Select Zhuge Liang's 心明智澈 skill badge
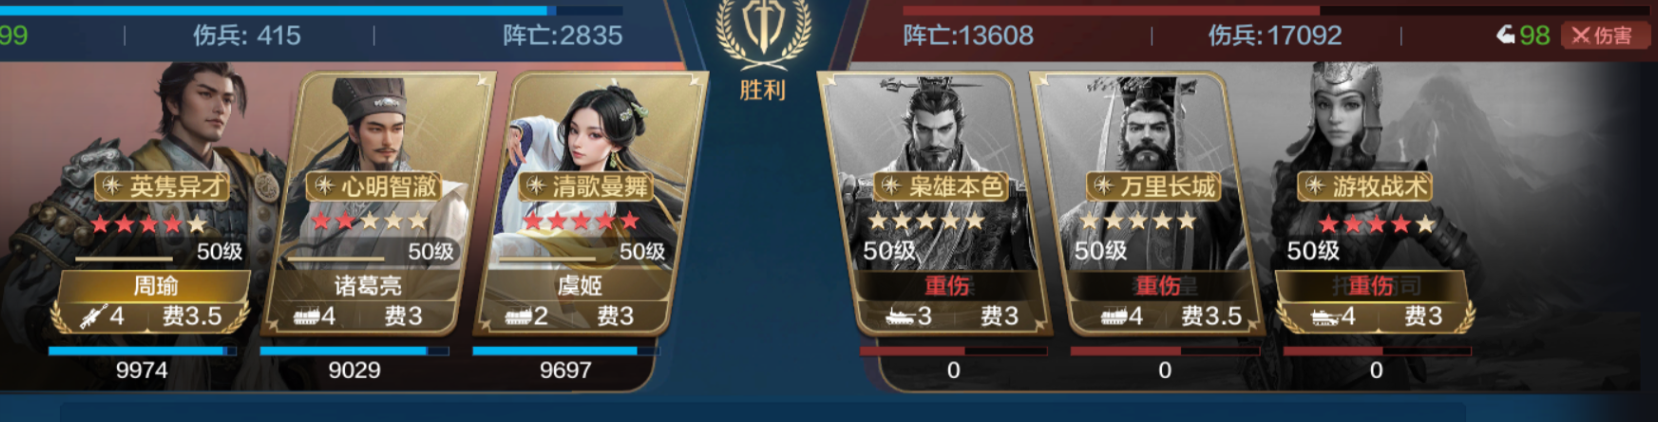Viewport: 1658px width, 422px height. [376, 186]
